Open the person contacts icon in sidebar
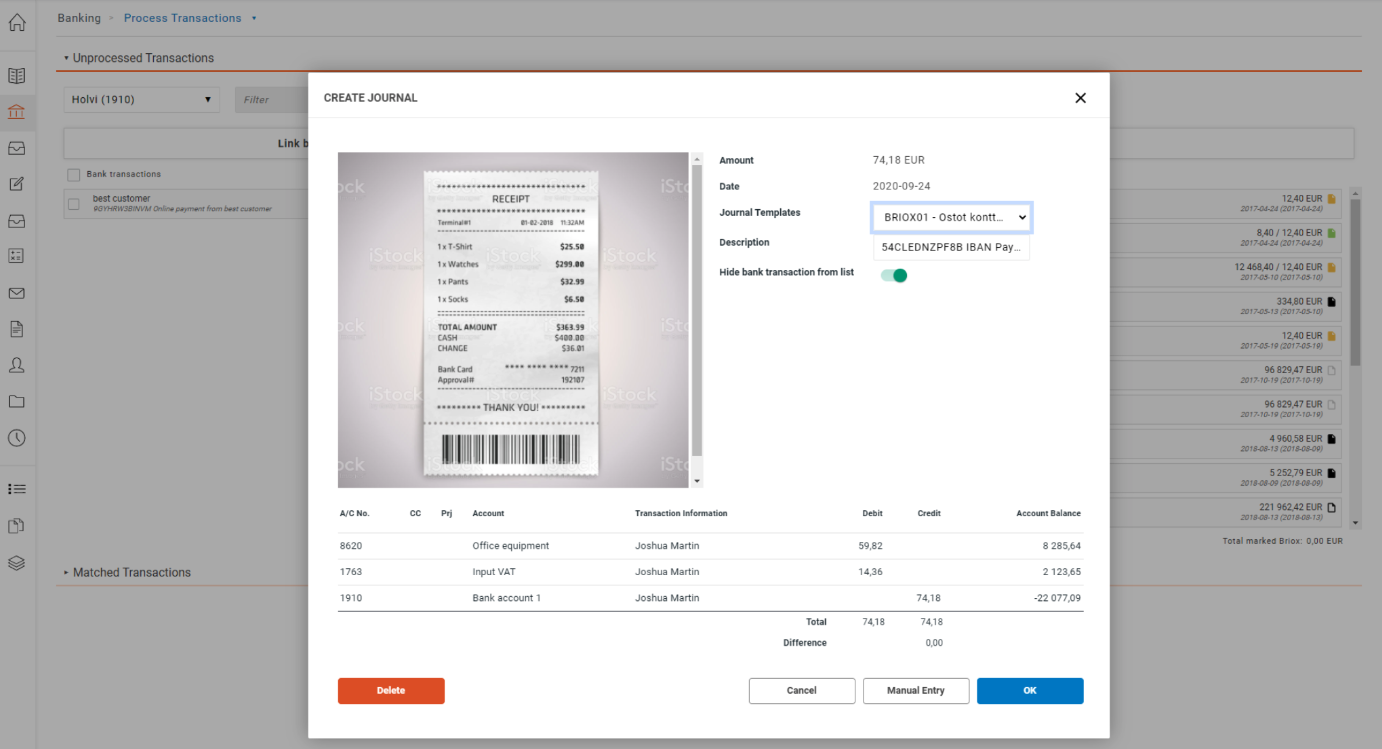Screen dimensions: 1382x749 [16, 365]
